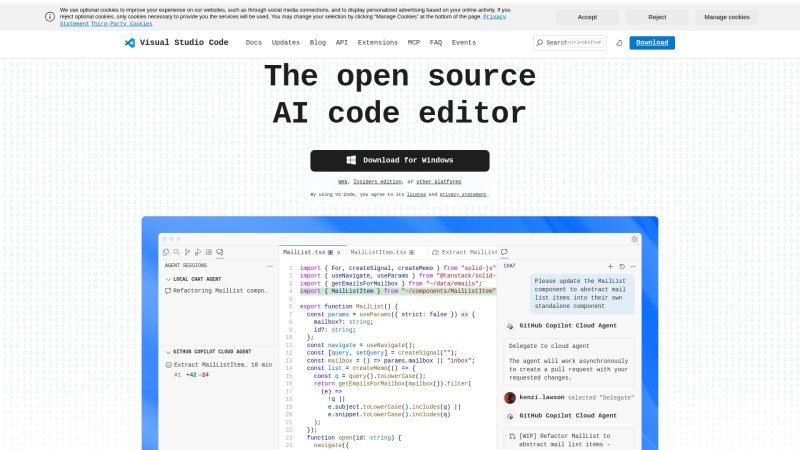Open Manage cookies options
This screenshot has height=450, width=800.
pyautogui.click(x=727, y=17)
